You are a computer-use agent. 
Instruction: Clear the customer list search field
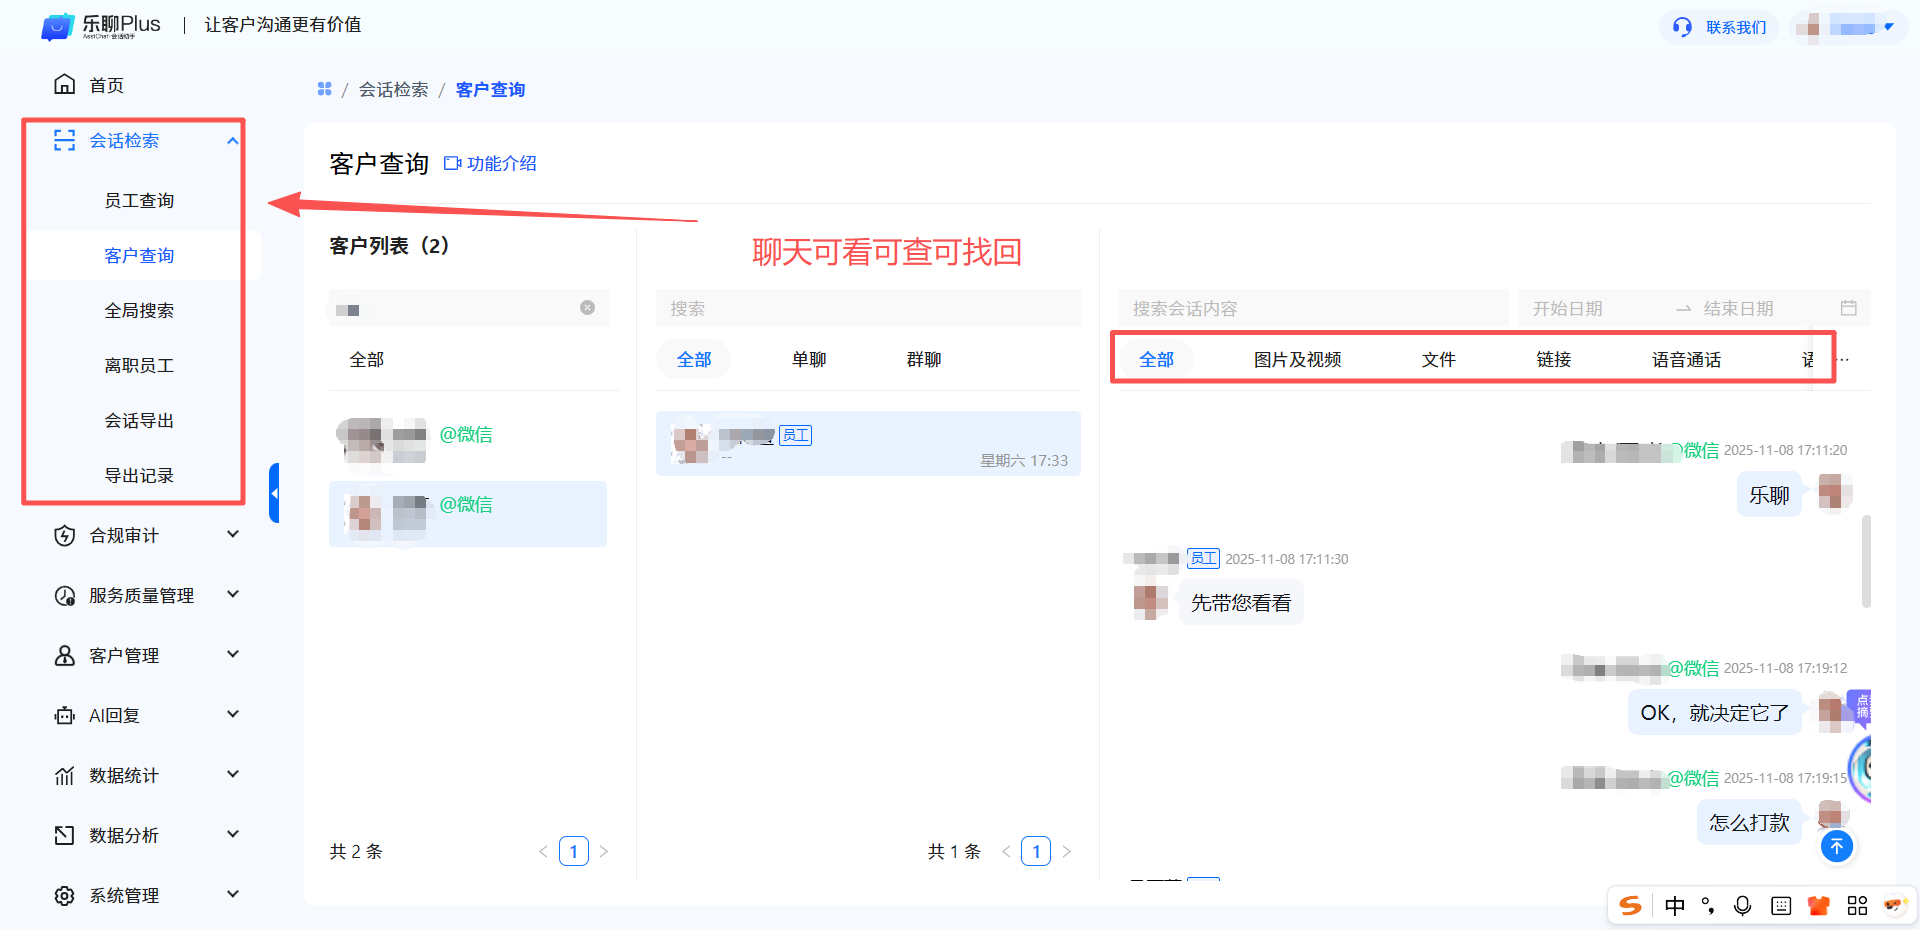tap(587, 308)
